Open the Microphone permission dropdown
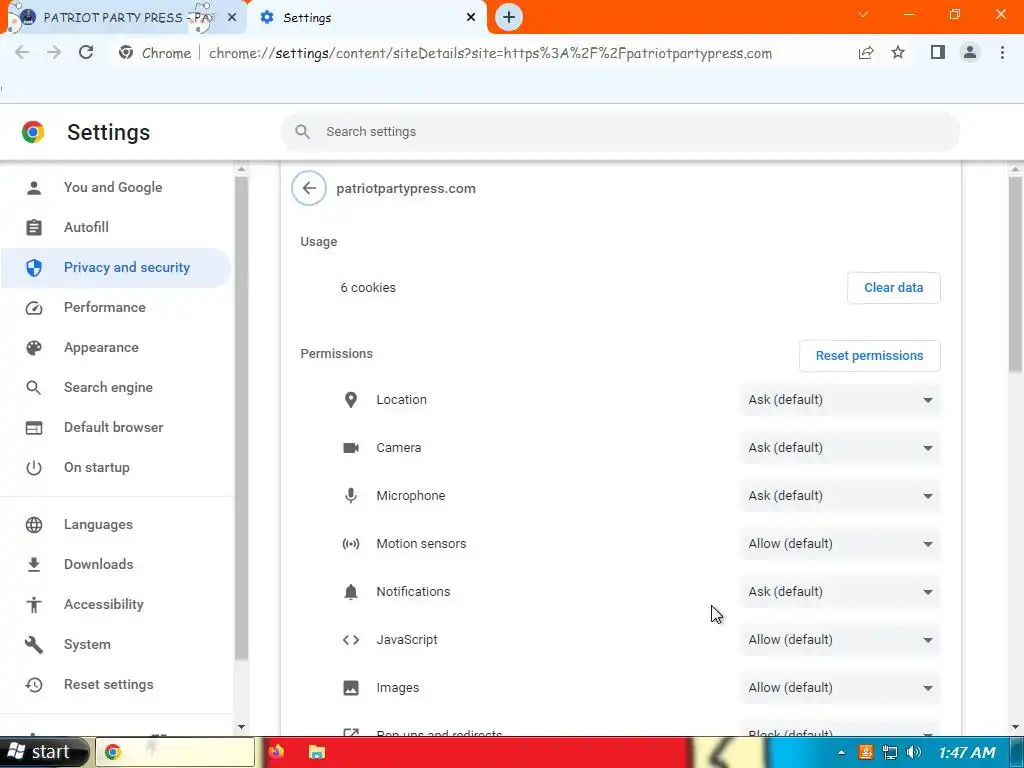Image resolution: width=1024 pixels, height=768 pixels. pos(840,496)
